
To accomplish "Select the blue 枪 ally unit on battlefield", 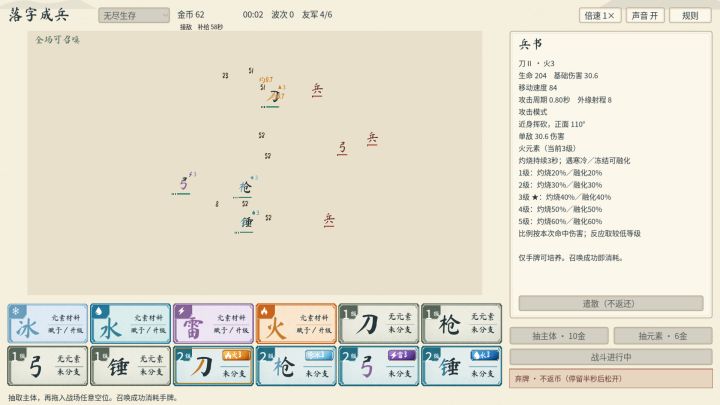I will point(245,187).
